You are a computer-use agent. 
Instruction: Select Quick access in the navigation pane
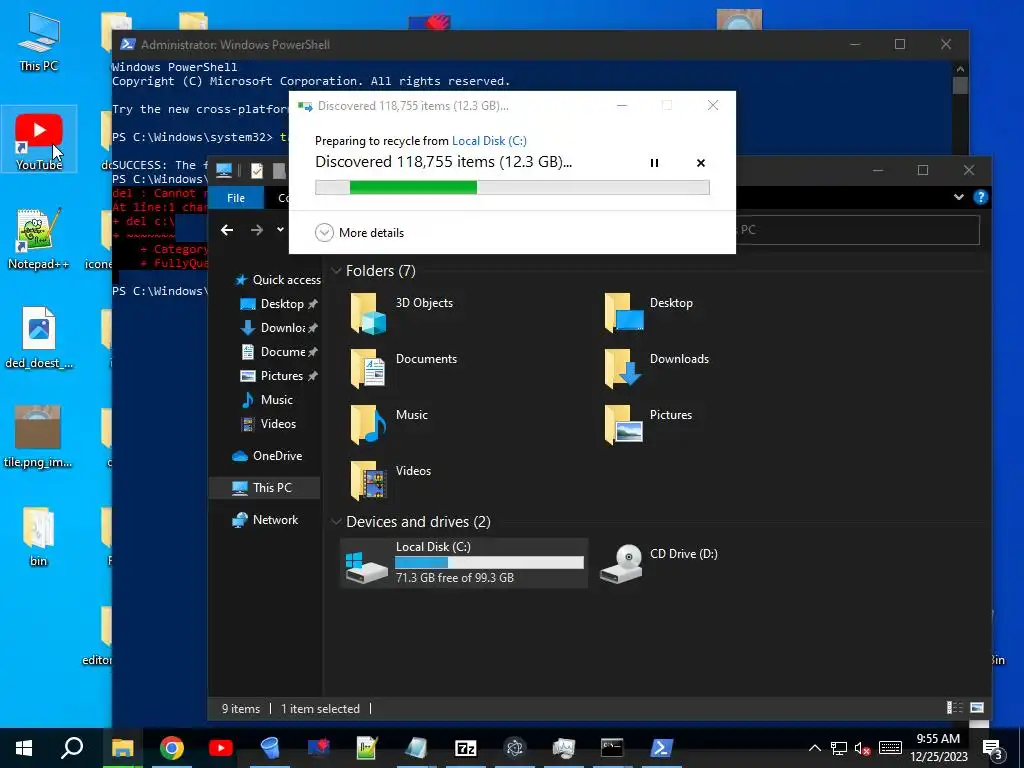click(x=278, y=280)
